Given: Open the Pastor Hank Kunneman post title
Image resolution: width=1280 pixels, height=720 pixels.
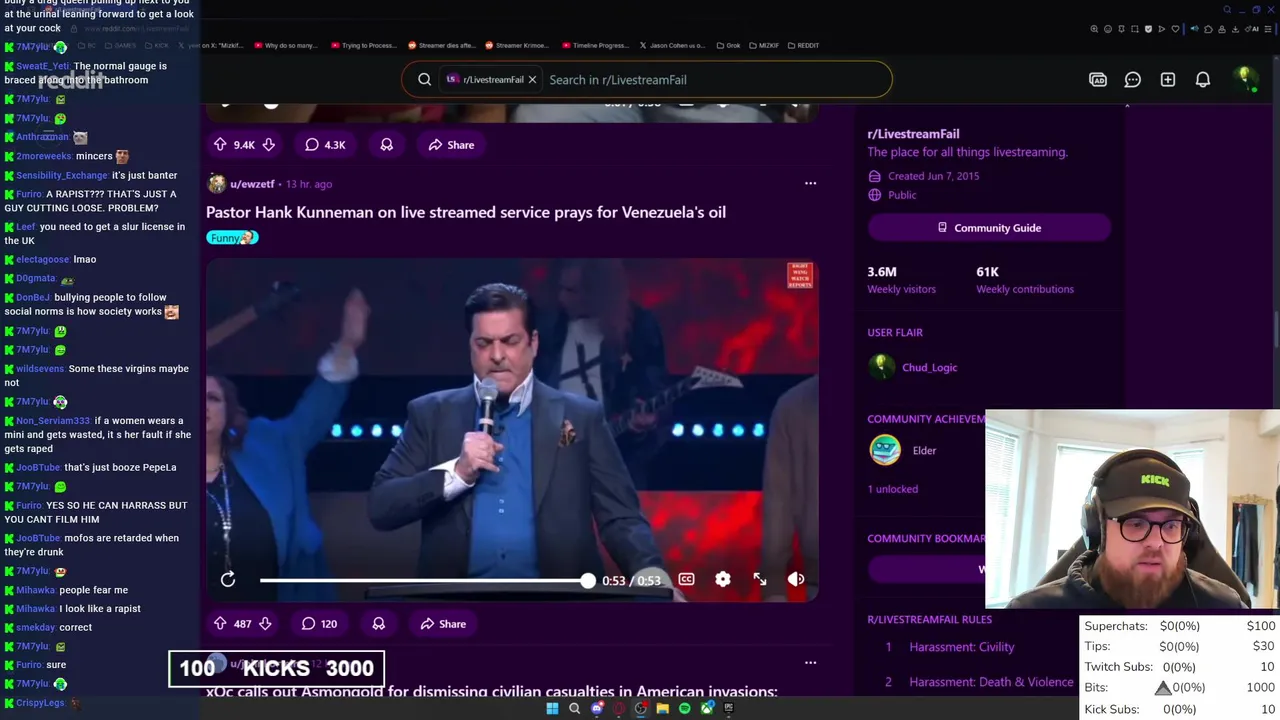Looking at the screenshot, I should (466, 212).
